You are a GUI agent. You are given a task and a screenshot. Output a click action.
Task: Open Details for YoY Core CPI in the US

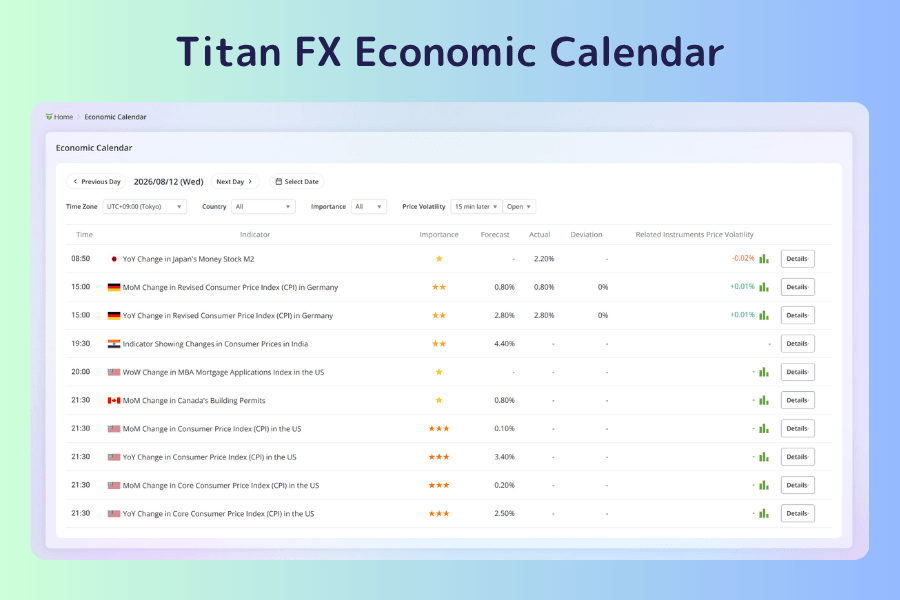tap(797, 513)
